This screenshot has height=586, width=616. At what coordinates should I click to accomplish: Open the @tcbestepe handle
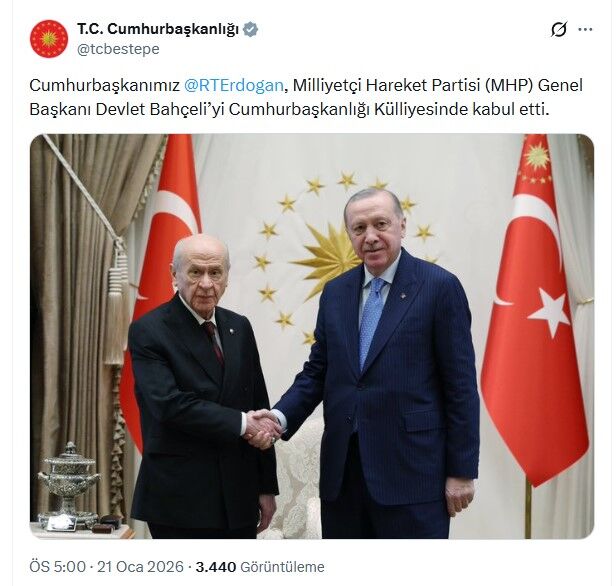point(118,49)
